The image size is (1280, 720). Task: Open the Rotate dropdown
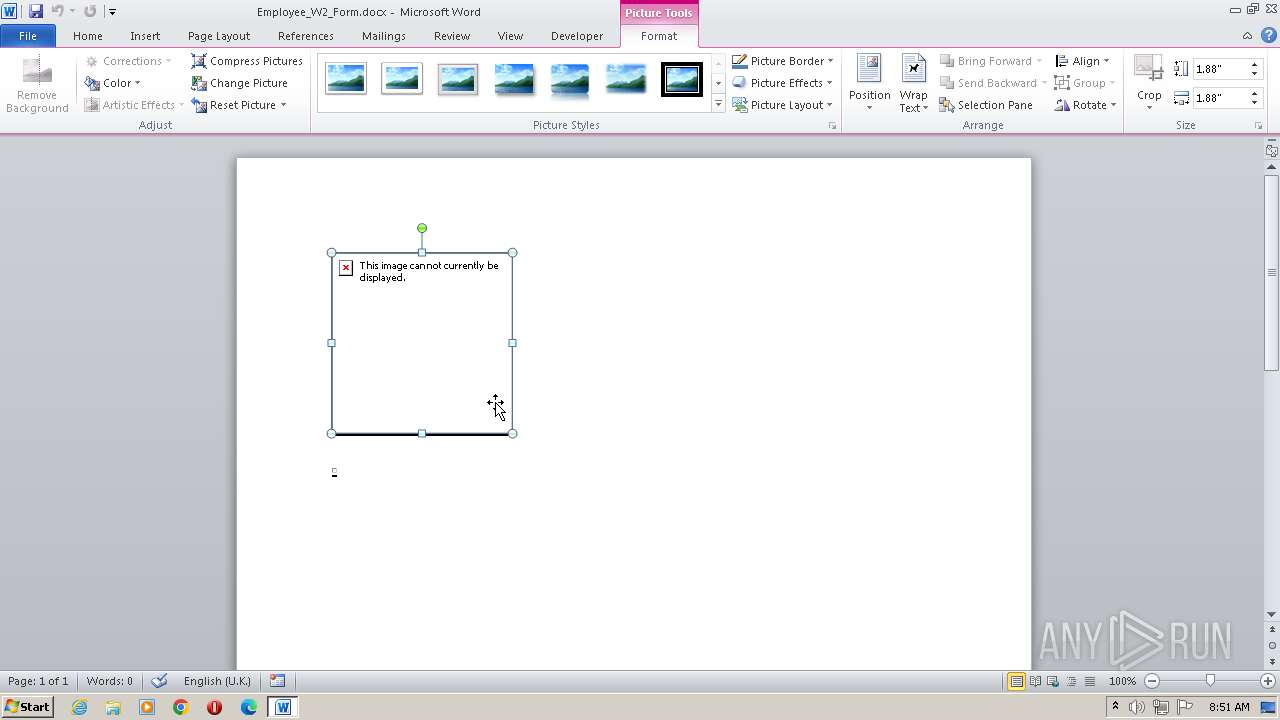tap(1085, 105)
